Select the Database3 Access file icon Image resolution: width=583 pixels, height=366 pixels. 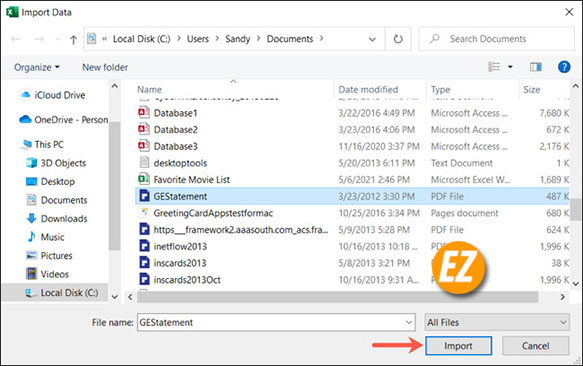point(144,146)
